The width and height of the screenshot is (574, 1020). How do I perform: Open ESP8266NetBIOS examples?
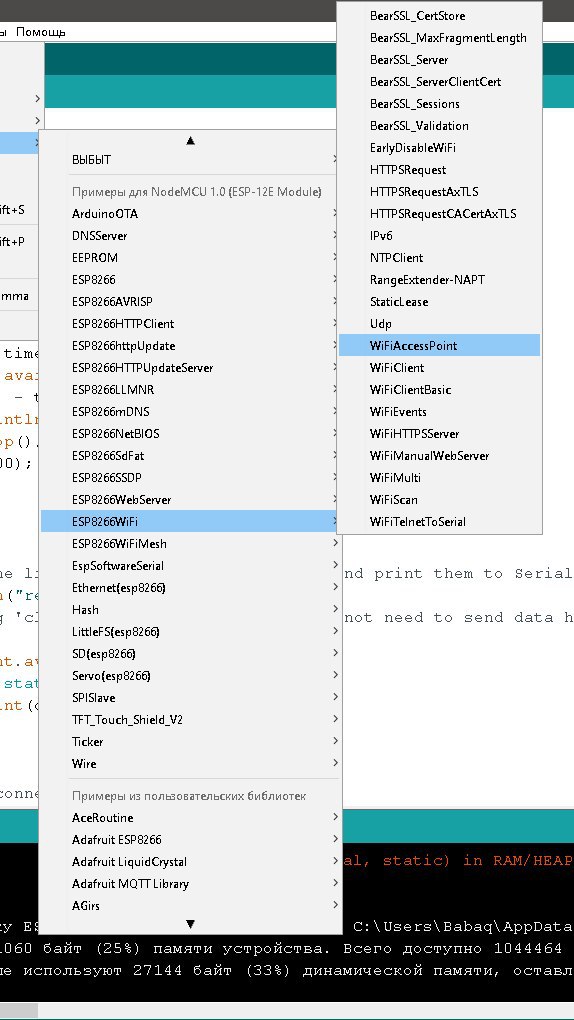190,434
